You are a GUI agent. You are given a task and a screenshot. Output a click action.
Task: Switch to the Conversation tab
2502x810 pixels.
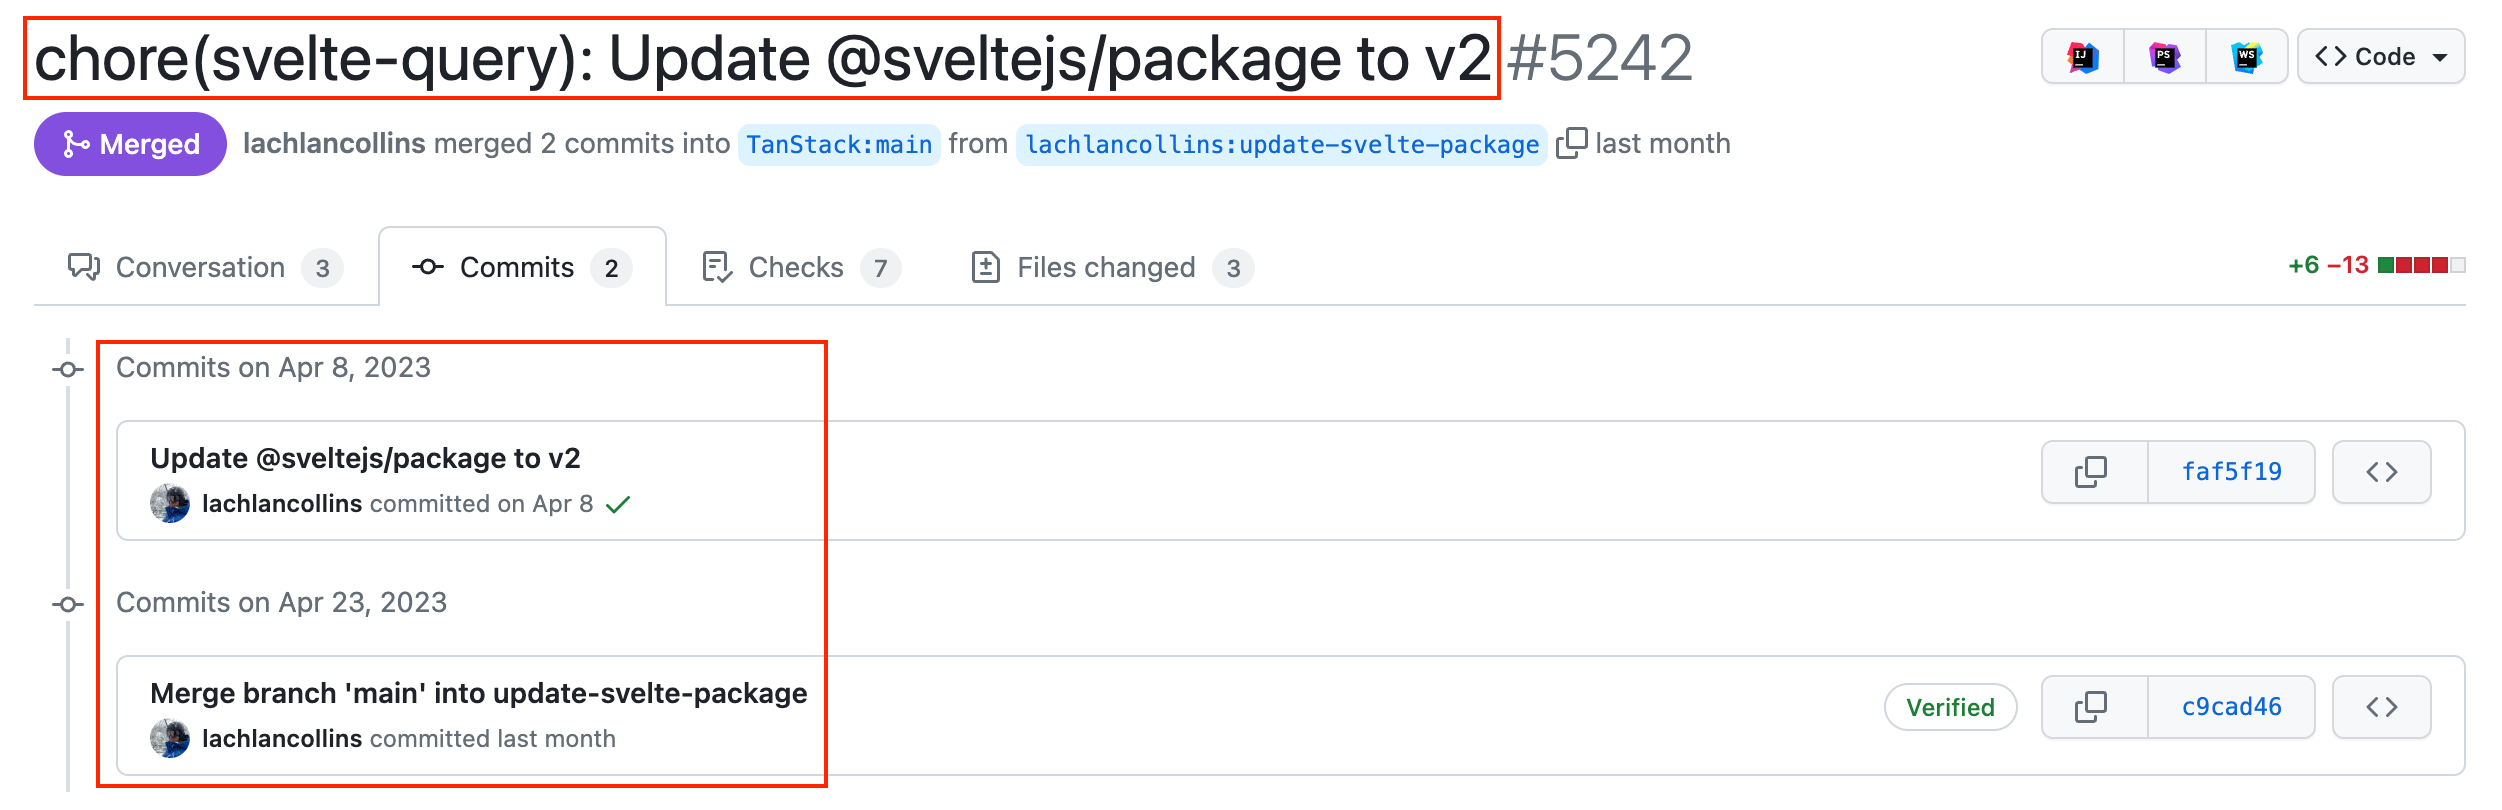click(205, 267)
